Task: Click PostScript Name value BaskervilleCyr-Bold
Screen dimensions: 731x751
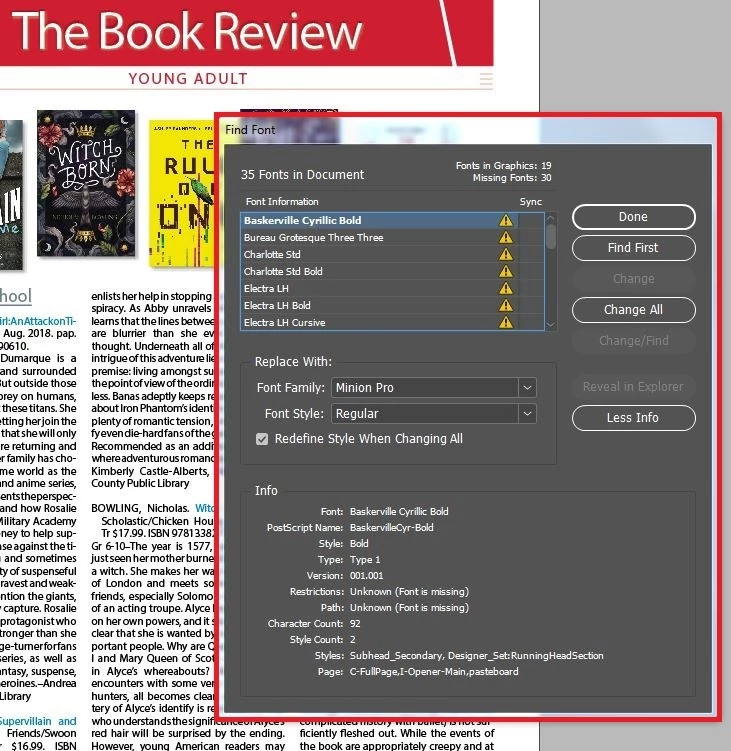Action: click(x=392, y=528)
